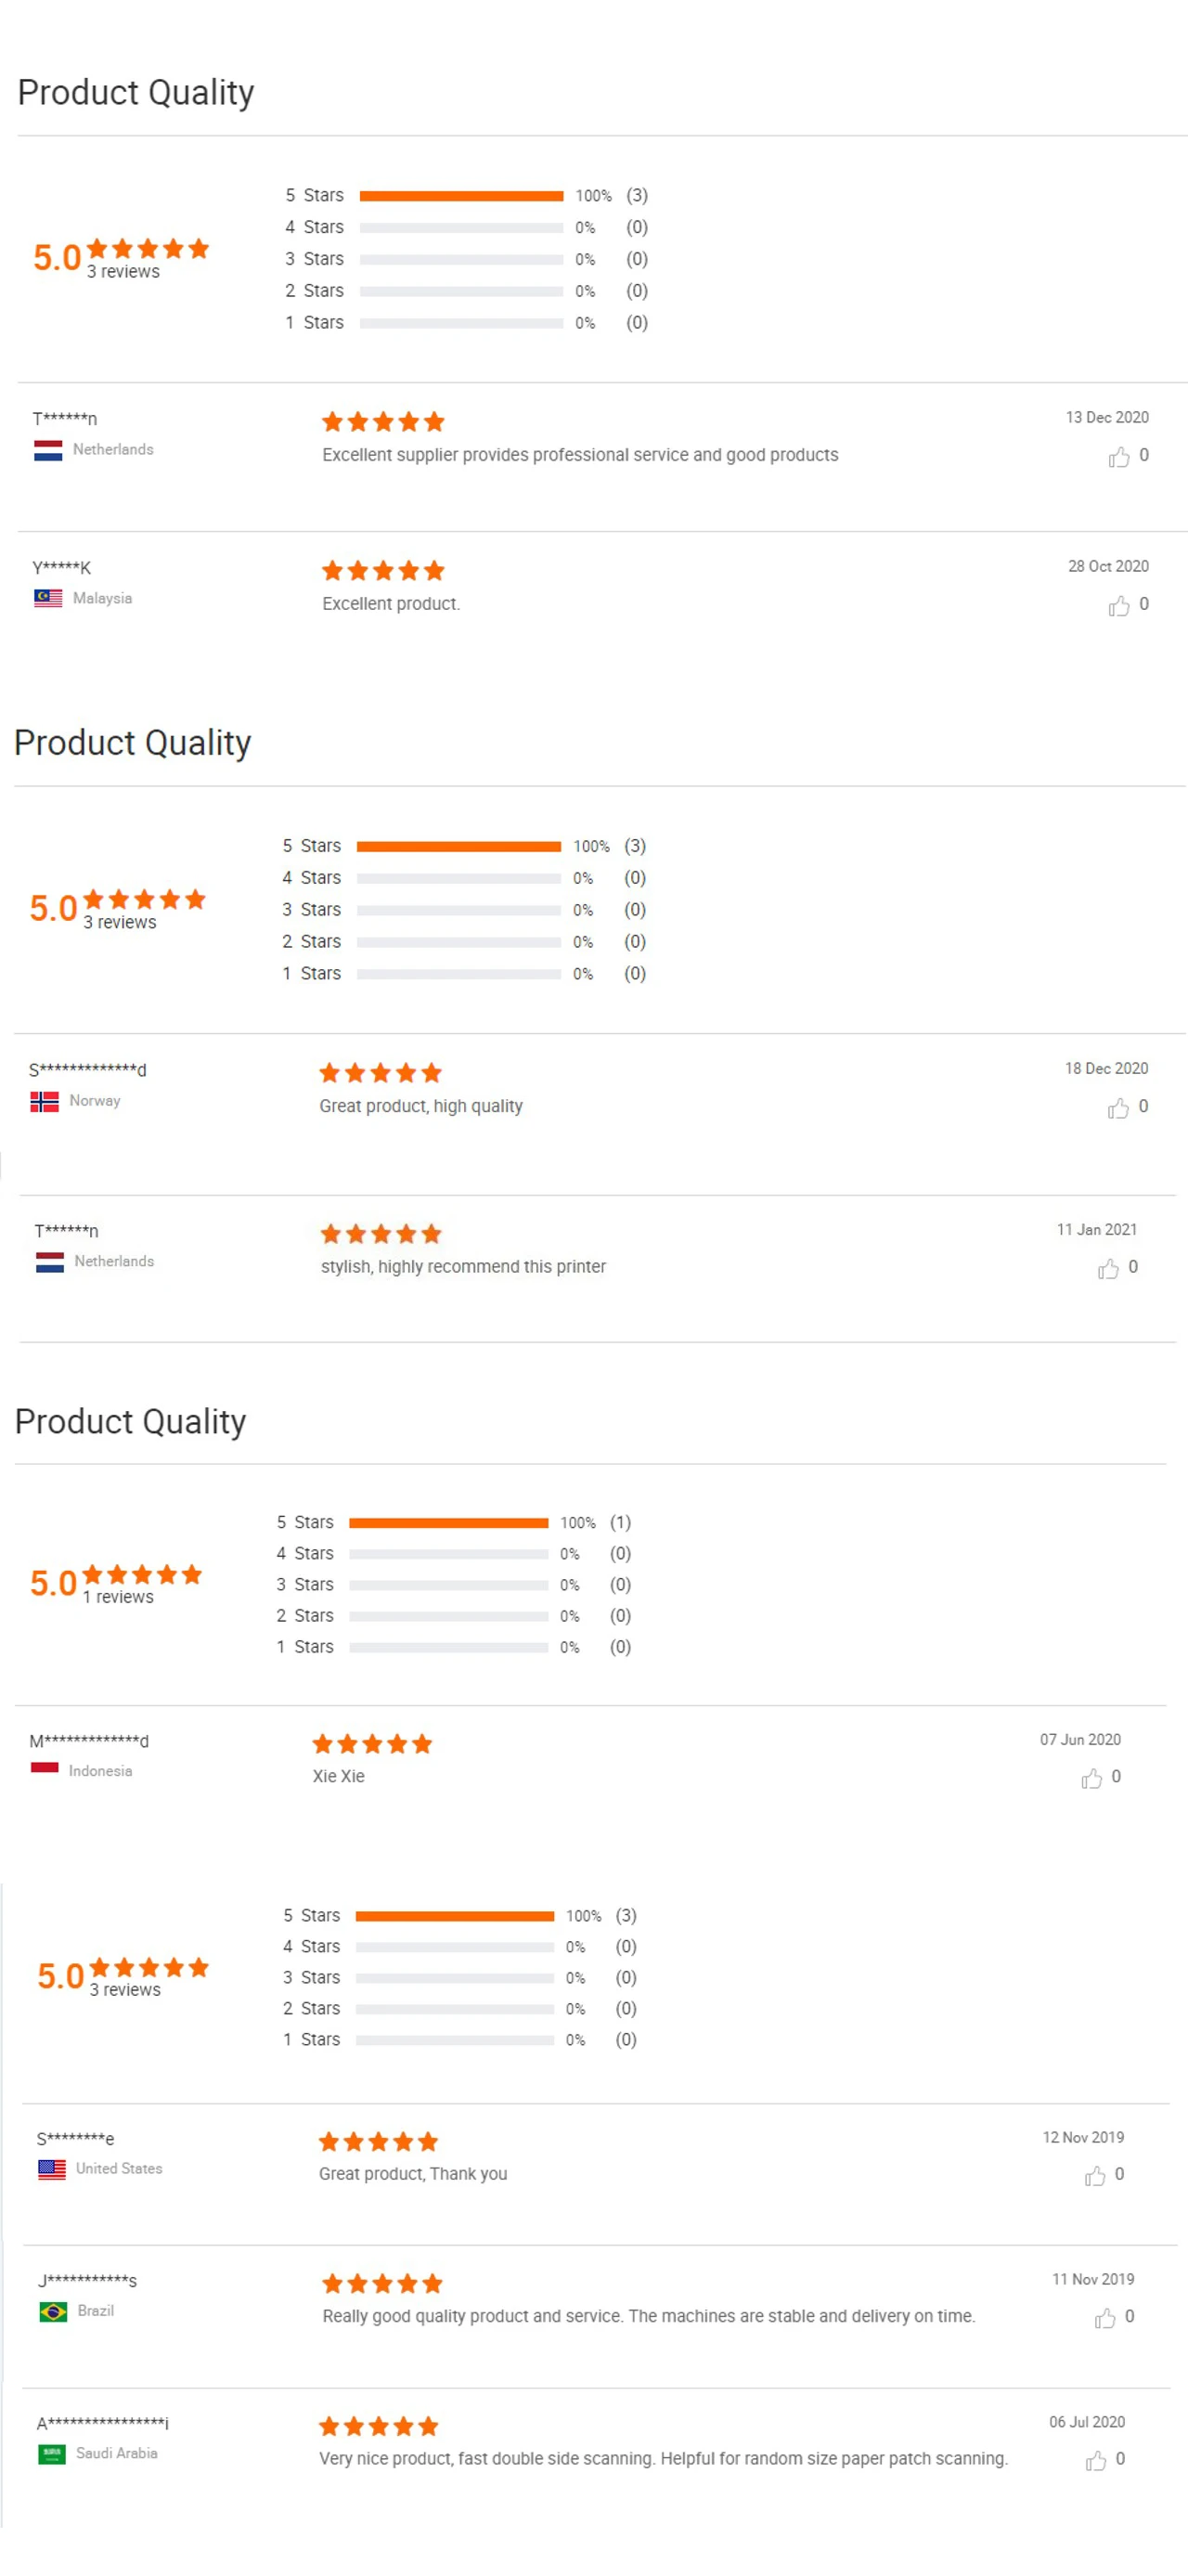The image size is (1188, 2576).
Task: Click the first 'Product Quality' heading
Action: click(136, 92)
